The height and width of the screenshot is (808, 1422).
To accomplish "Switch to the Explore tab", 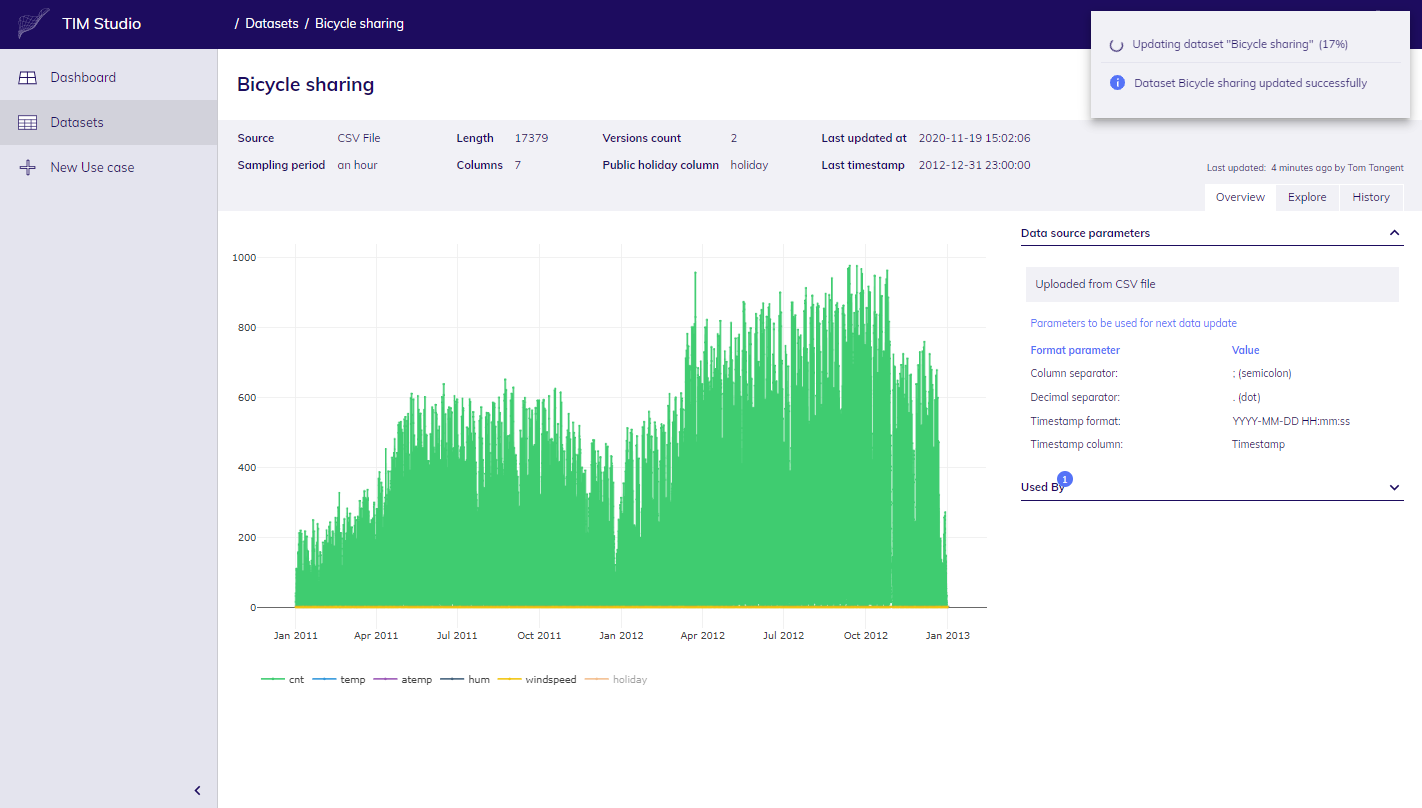I will (1307, 197).
